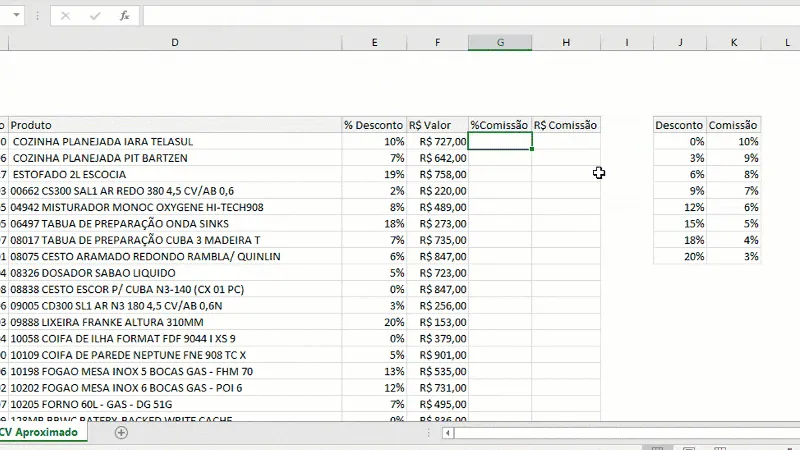Click the R$ 758,00 value cell

click(x=437, y=174)
